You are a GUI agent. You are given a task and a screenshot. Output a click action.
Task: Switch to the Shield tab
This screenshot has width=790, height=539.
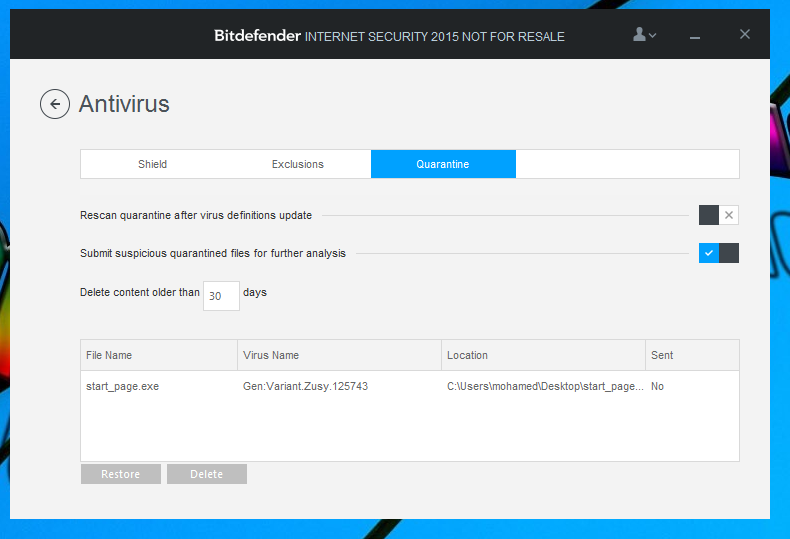[153, 164]
